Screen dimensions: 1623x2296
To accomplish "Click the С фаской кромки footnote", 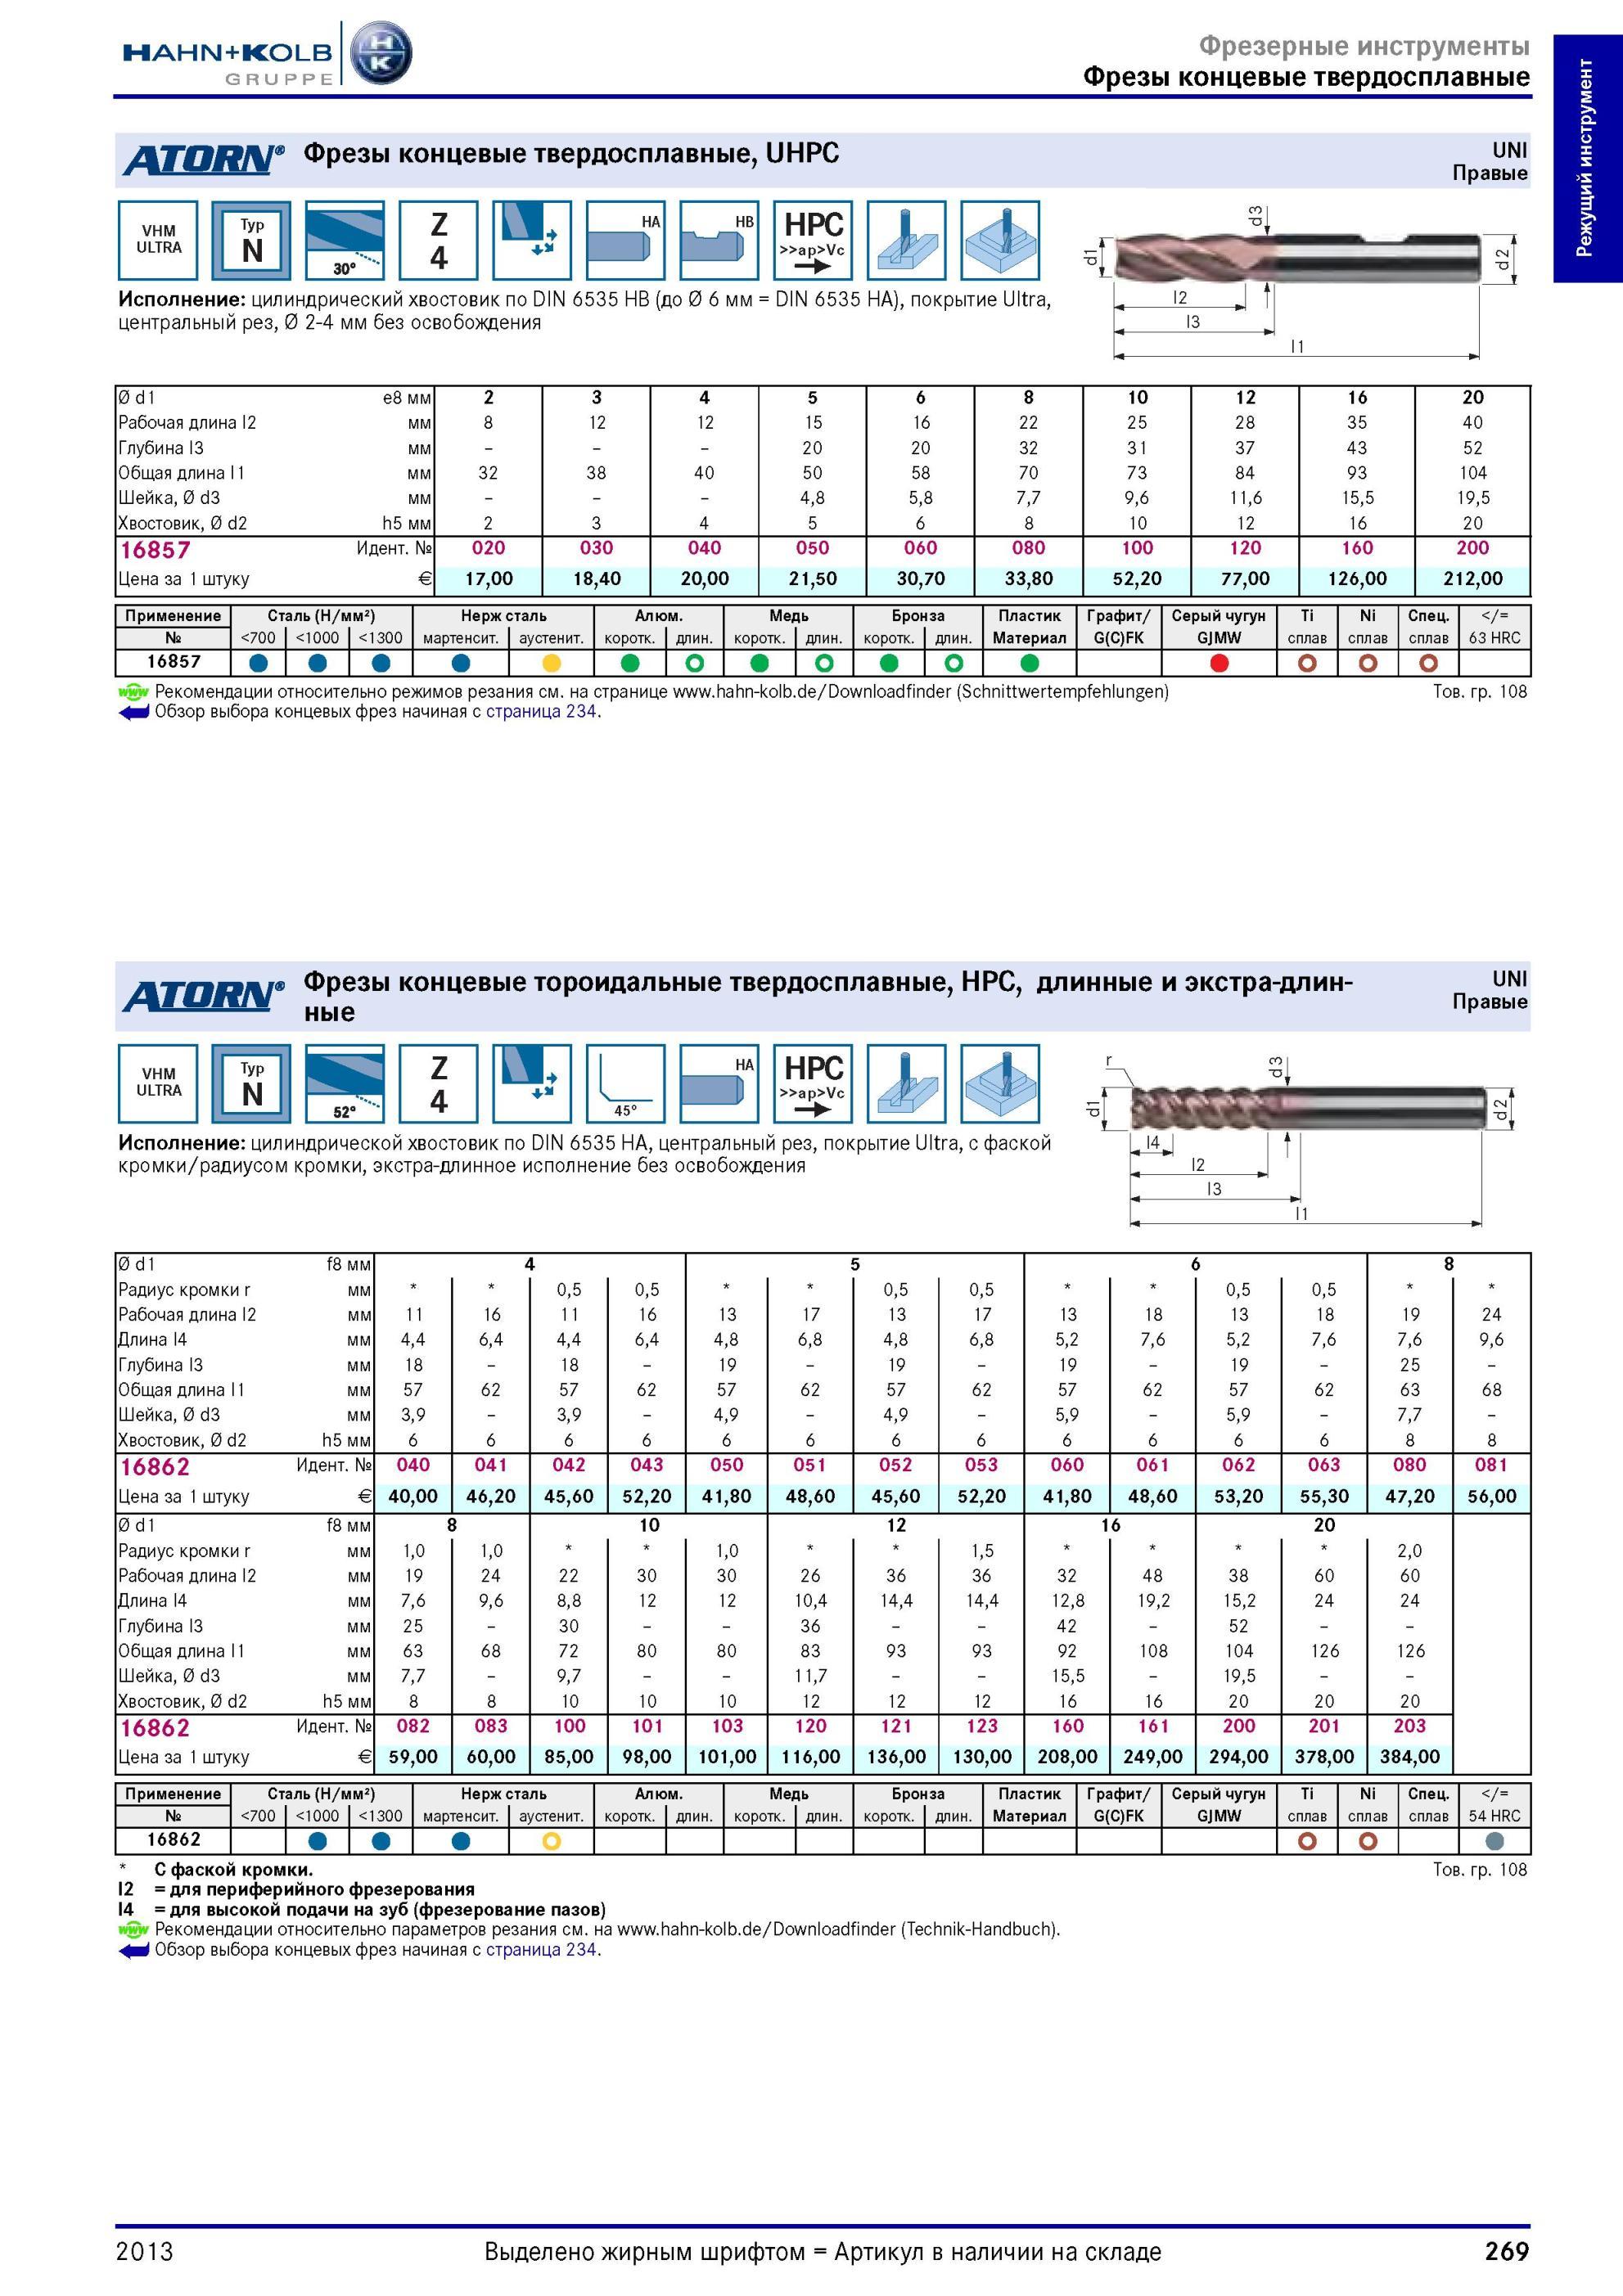I will (233, 1870).
